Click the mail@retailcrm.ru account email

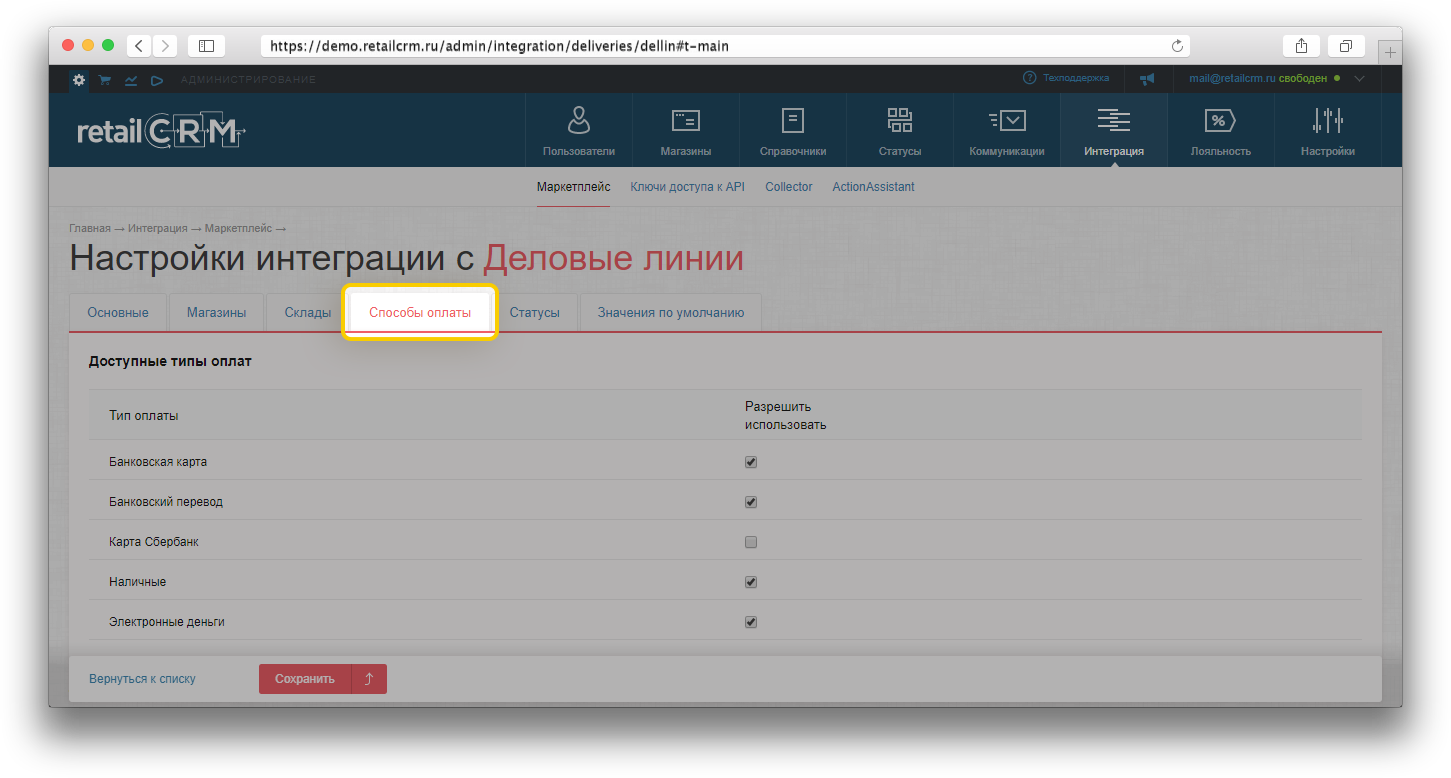point(1232,78)
